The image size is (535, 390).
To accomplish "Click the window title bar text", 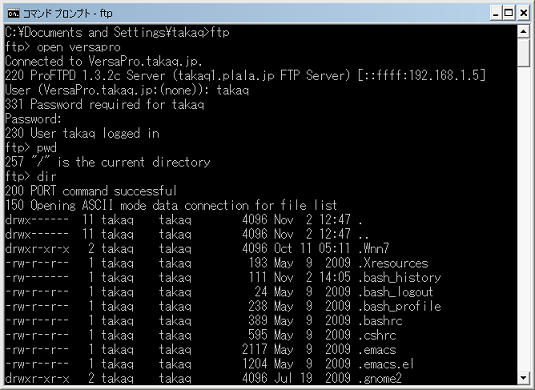I will 67,14.
